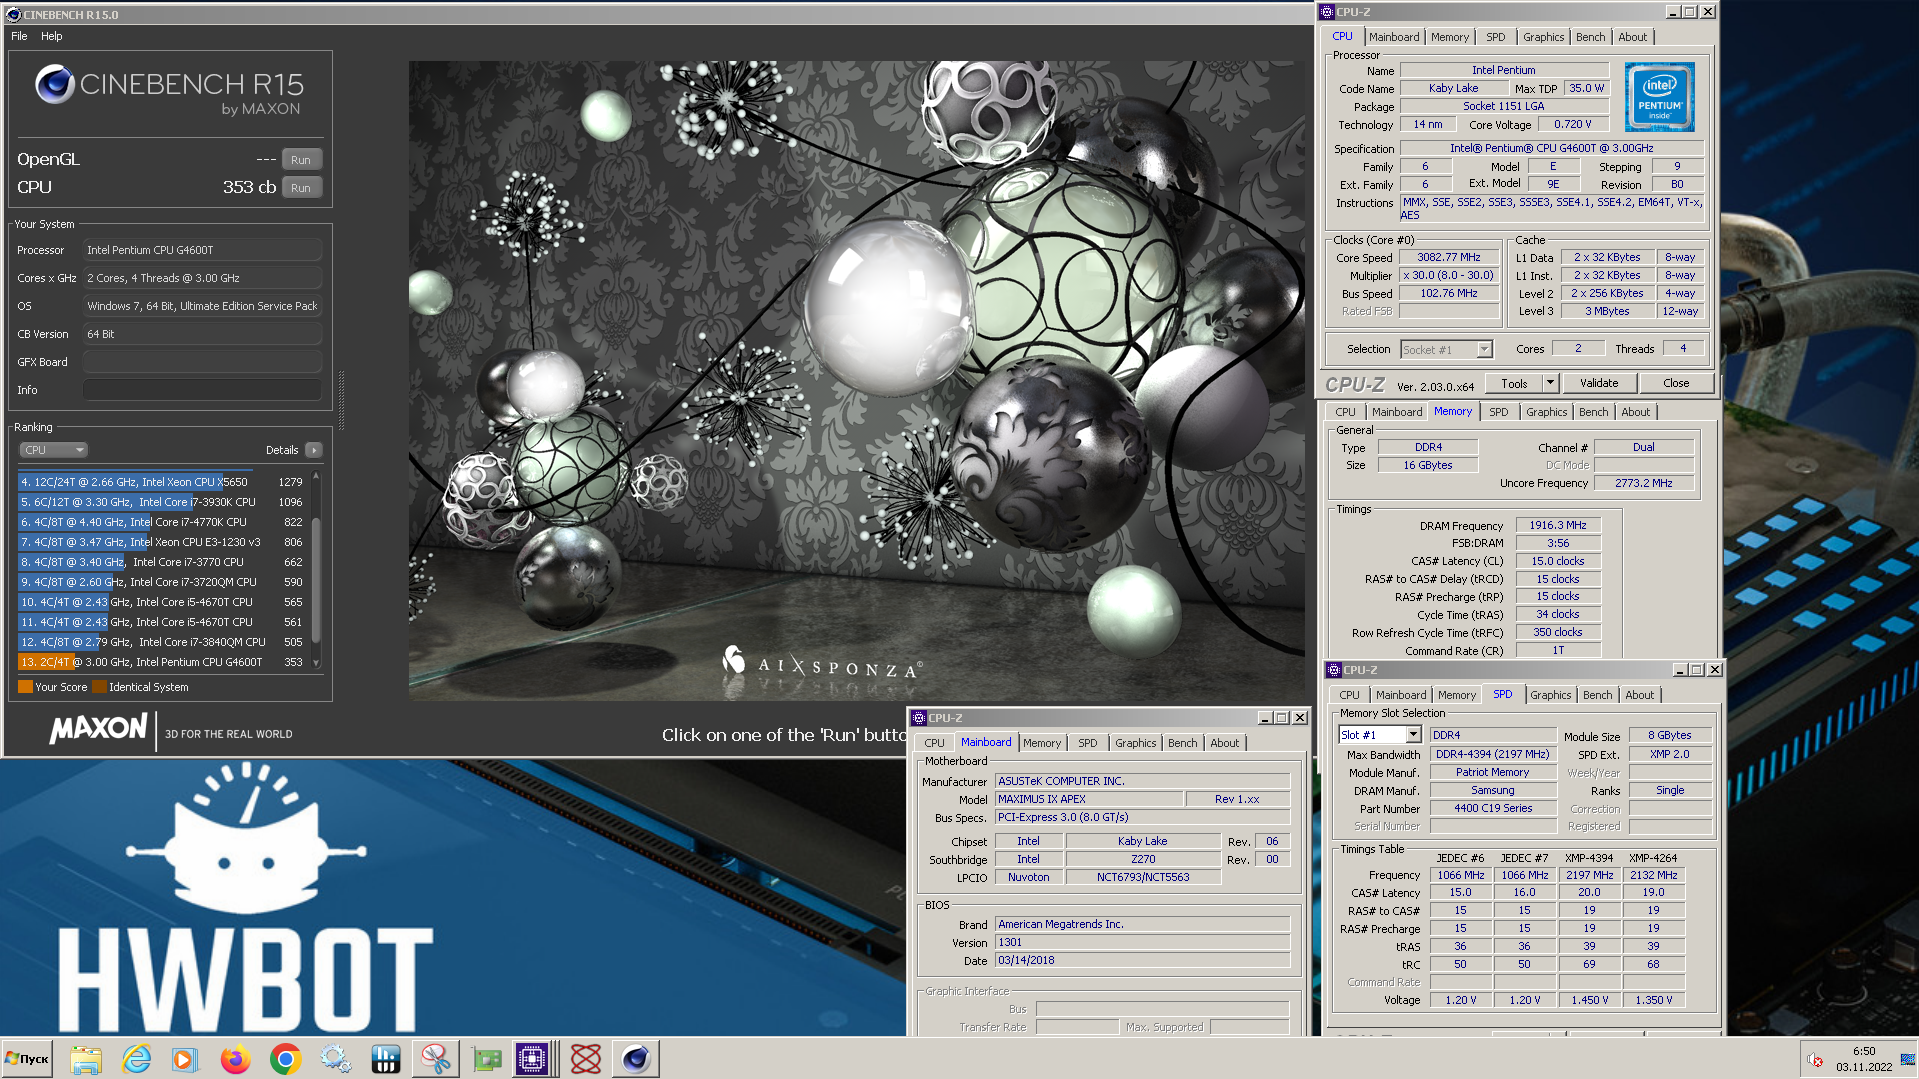Screen dimensions: 1919x1079
Task: Open the green graphics card taskbar icon
Action: pyautogui.click(x=487, y=1059)
